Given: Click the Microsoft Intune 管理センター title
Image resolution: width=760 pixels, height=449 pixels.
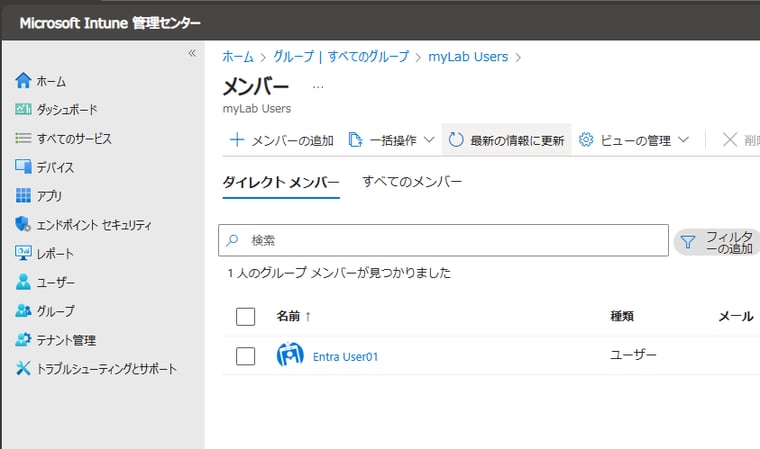Looking at the screenshot, I should coord(110,23).
